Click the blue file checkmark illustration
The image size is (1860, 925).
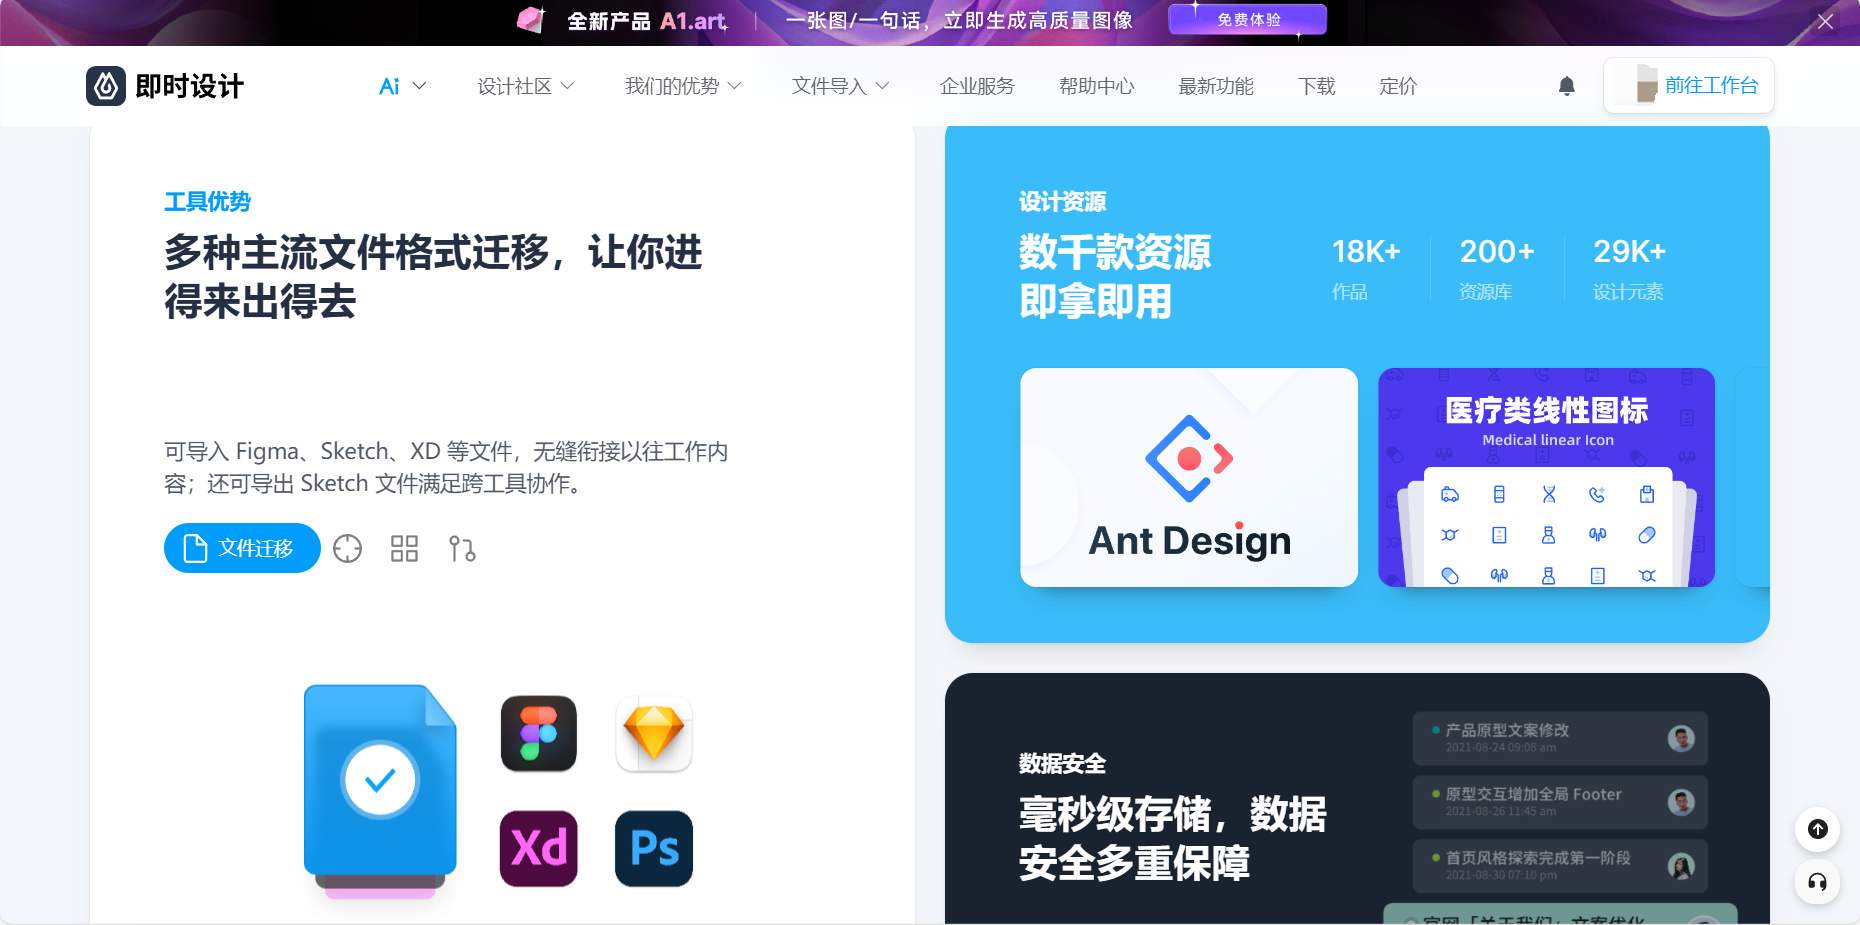[380, 790]
